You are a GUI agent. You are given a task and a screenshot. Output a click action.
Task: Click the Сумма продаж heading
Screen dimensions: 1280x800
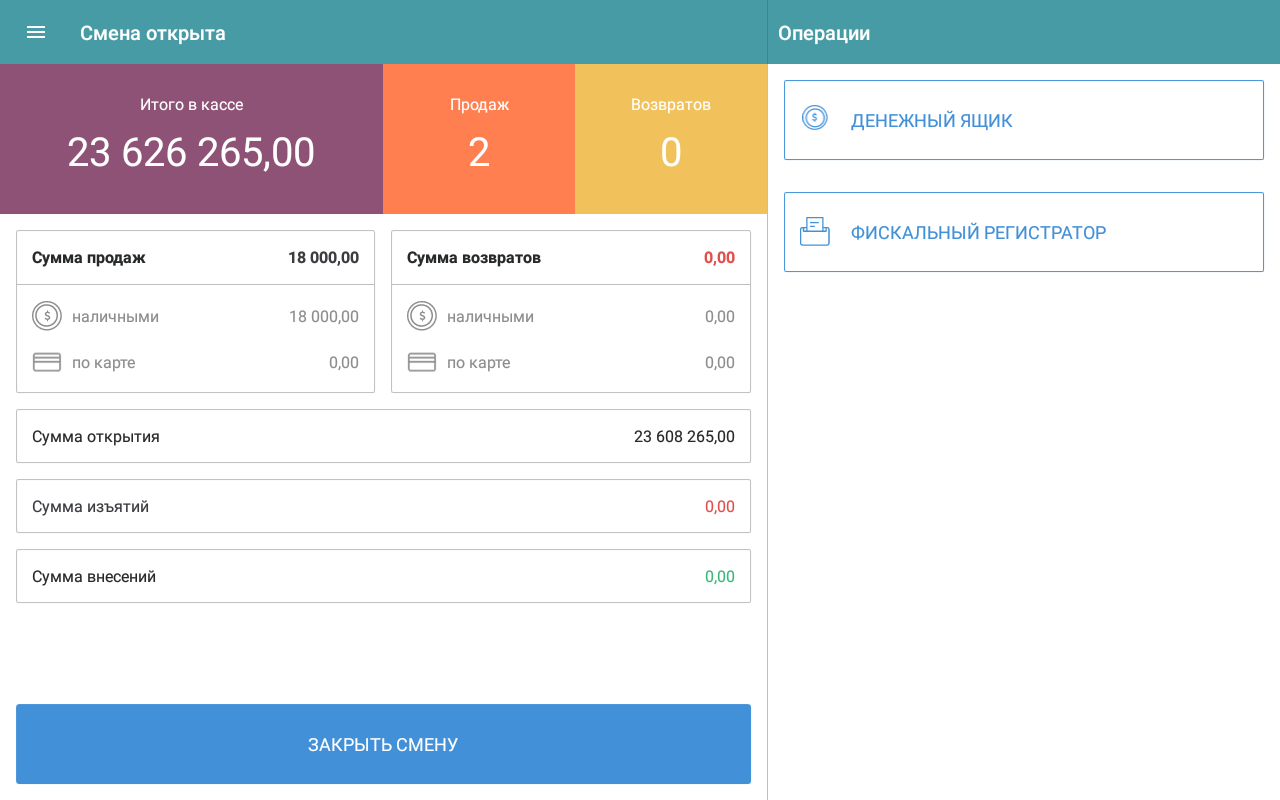point(89,258)
